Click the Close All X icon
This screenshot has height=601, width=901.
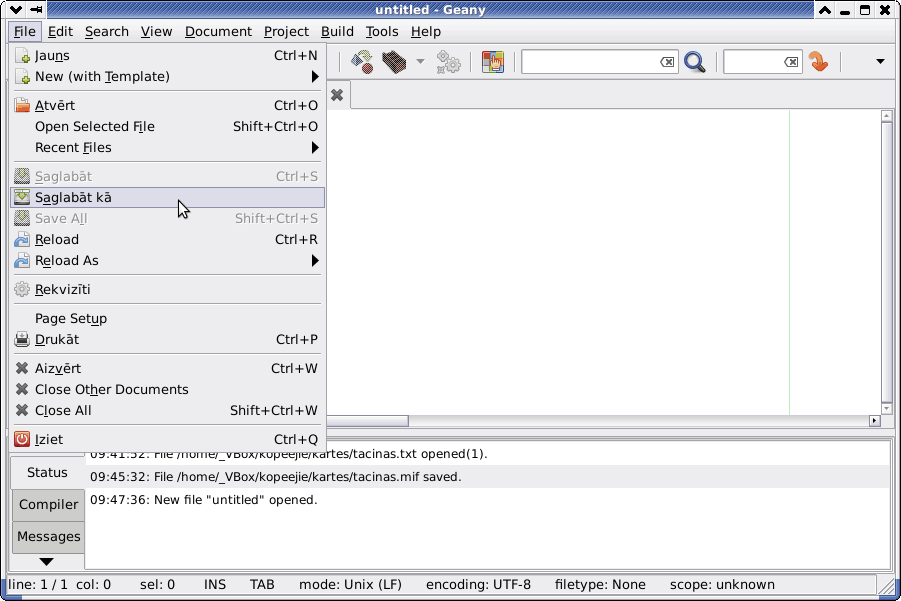tap(22, 411)
